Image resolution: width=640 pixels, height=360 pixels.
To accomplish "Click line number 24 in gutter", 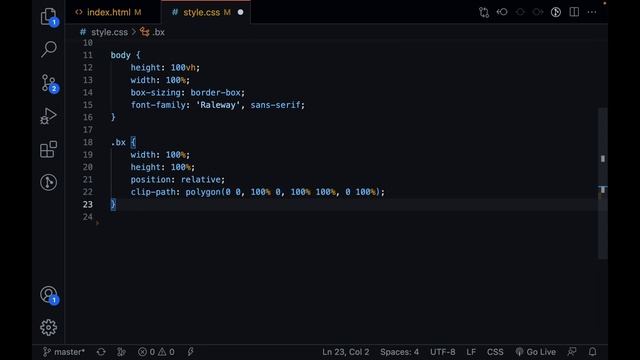I will [x=88, y=217].
